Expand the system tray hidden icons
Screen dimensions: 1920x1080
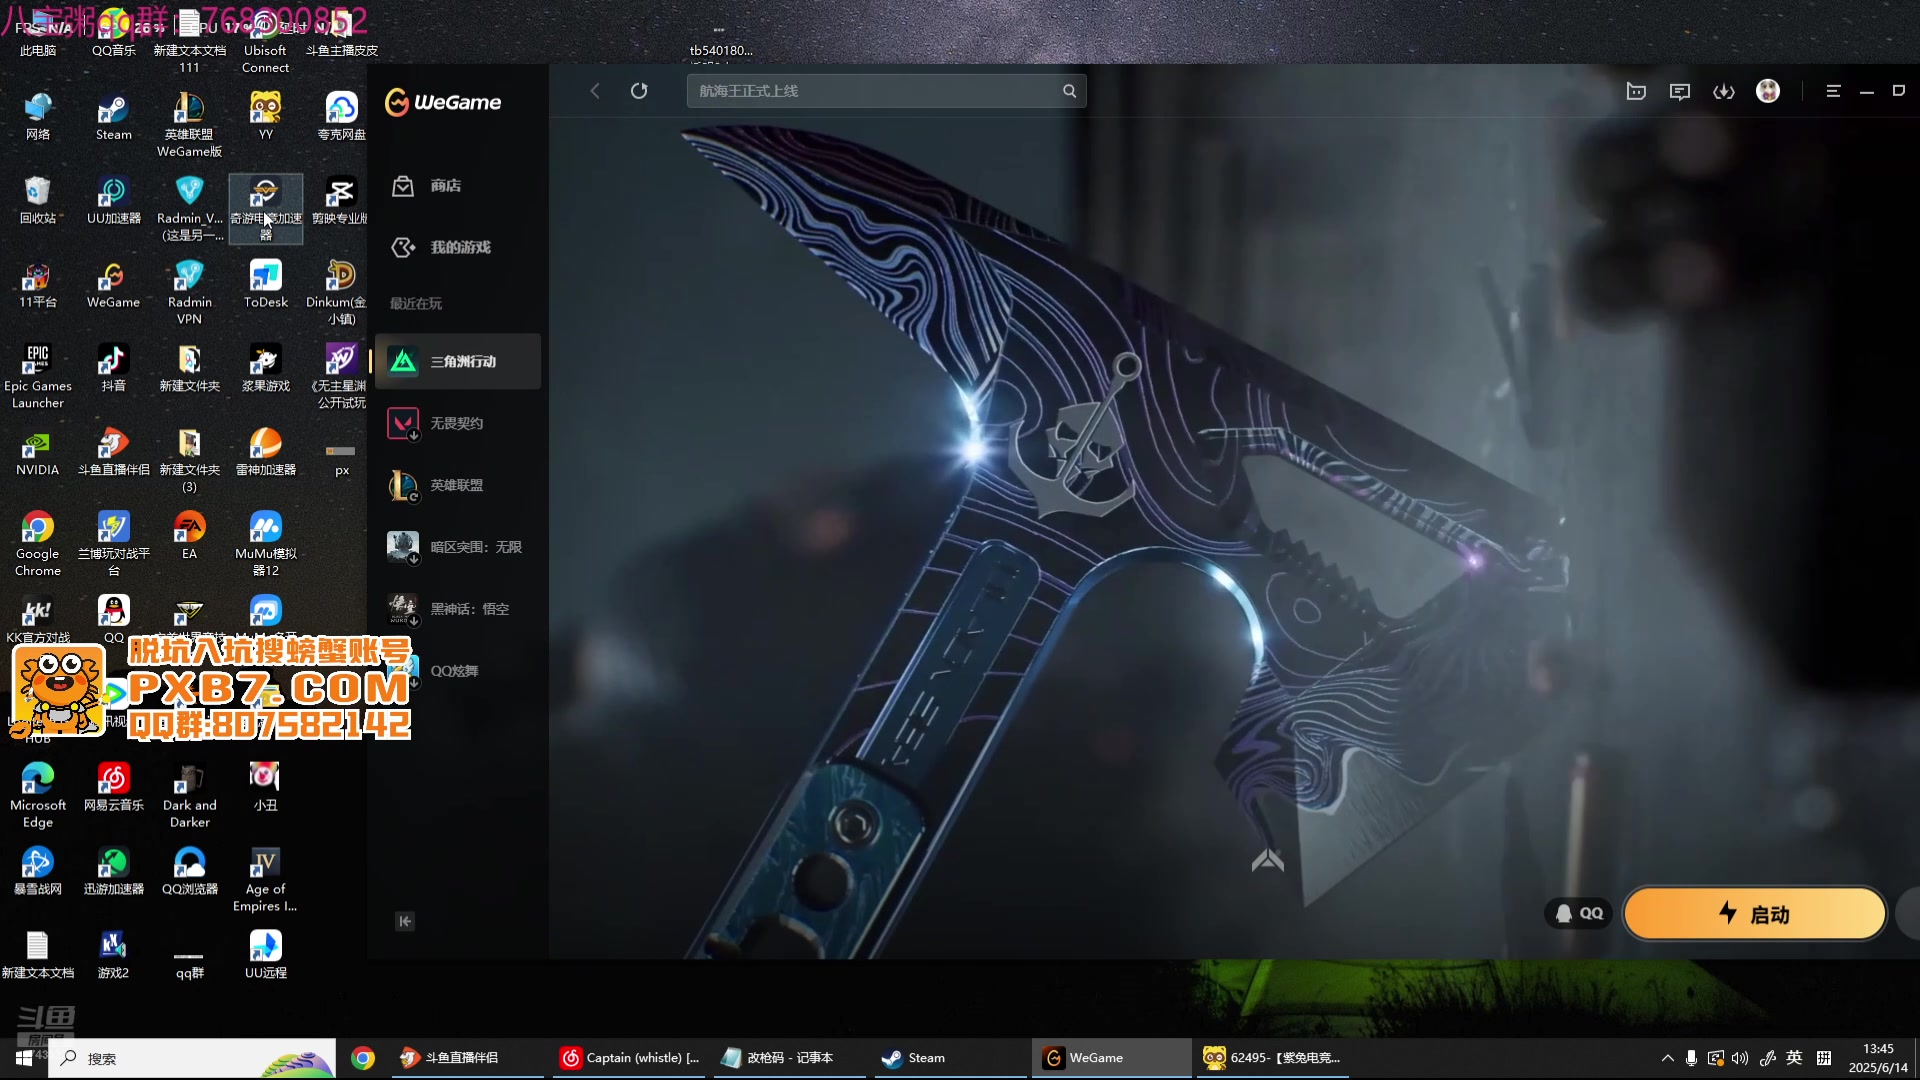point(1667,1058)
